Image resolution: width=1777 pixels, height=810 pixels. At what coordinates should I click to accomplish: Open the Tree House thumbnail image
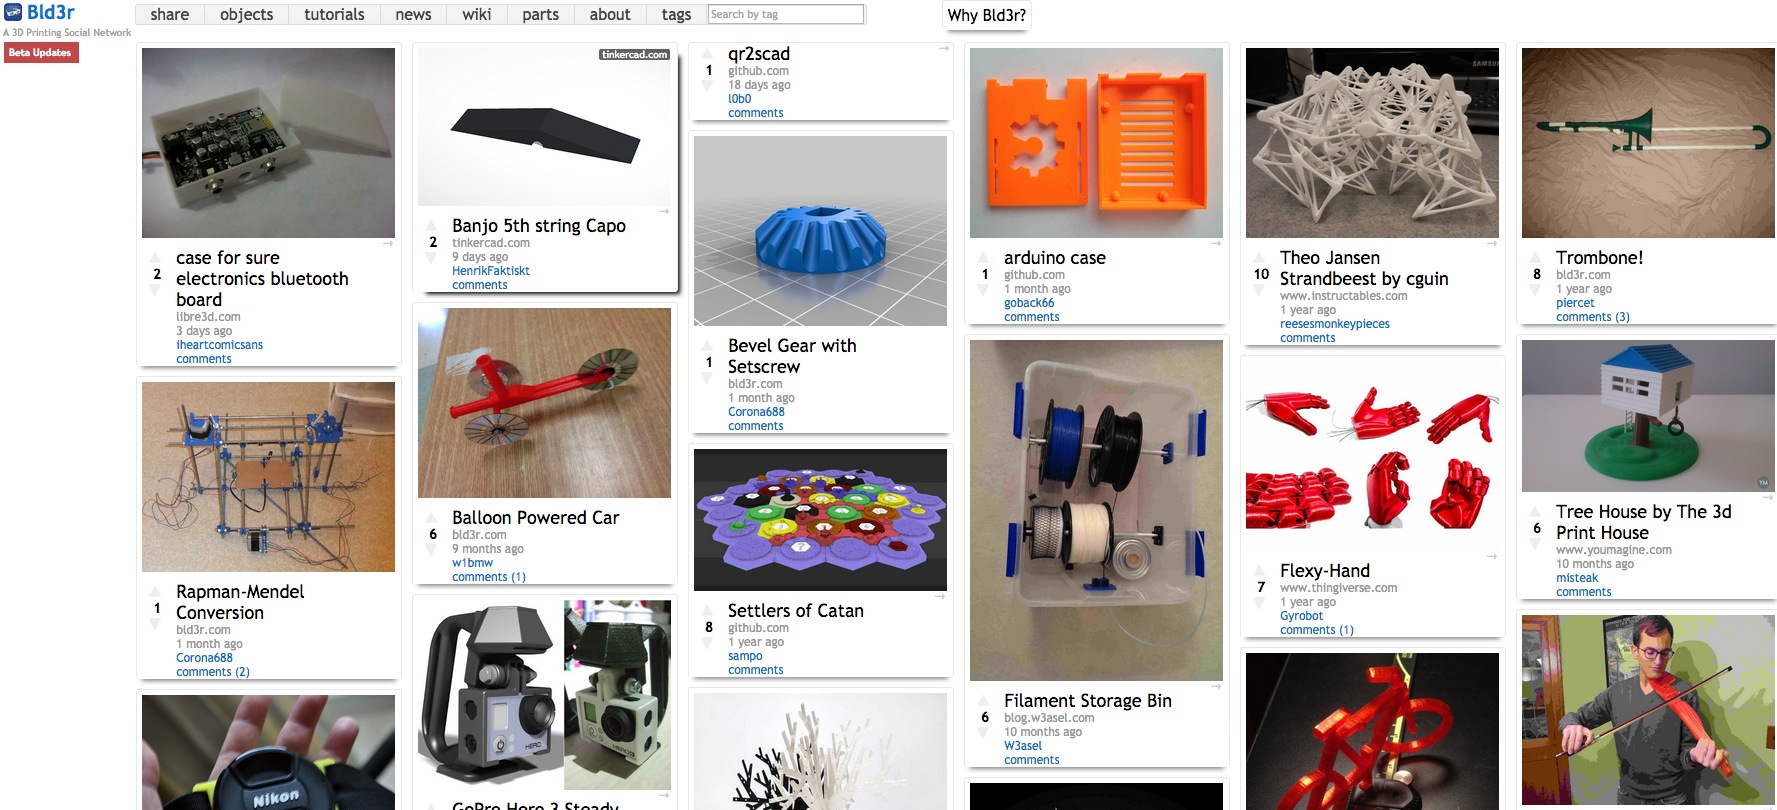click(1648, 416)
